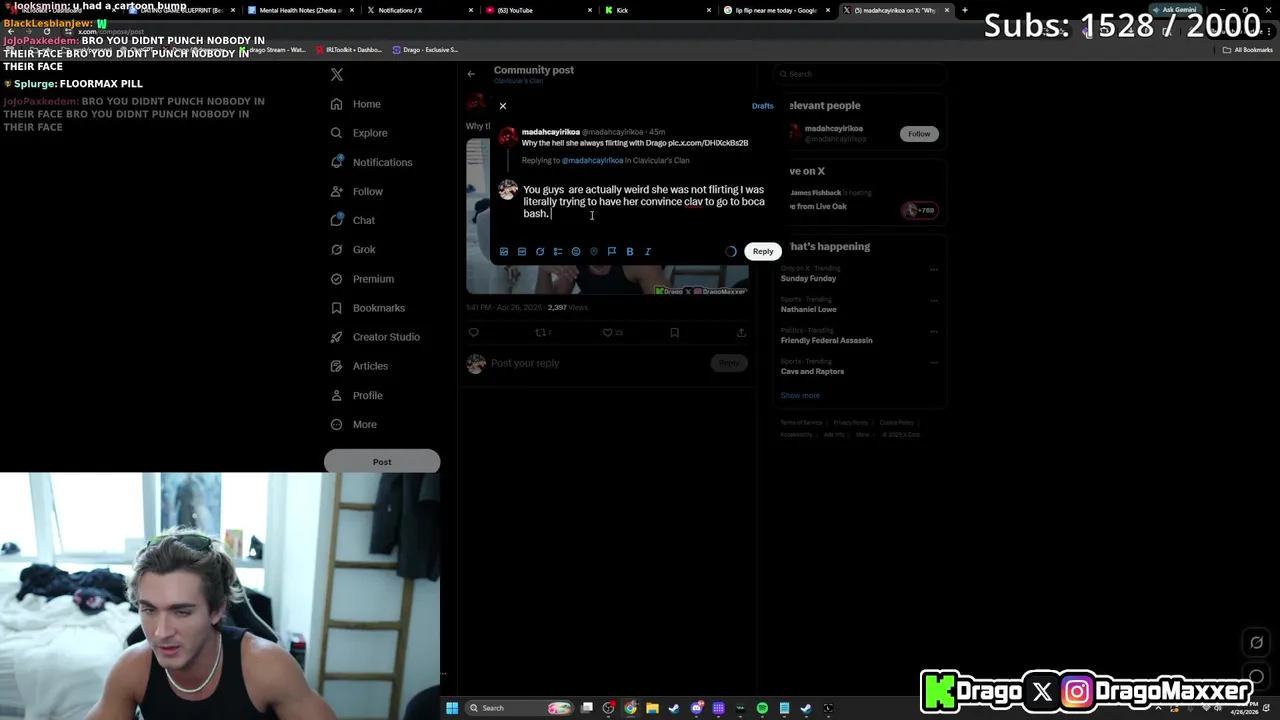
Task: Open Premium in X sidebar
Action: point(362,279)
